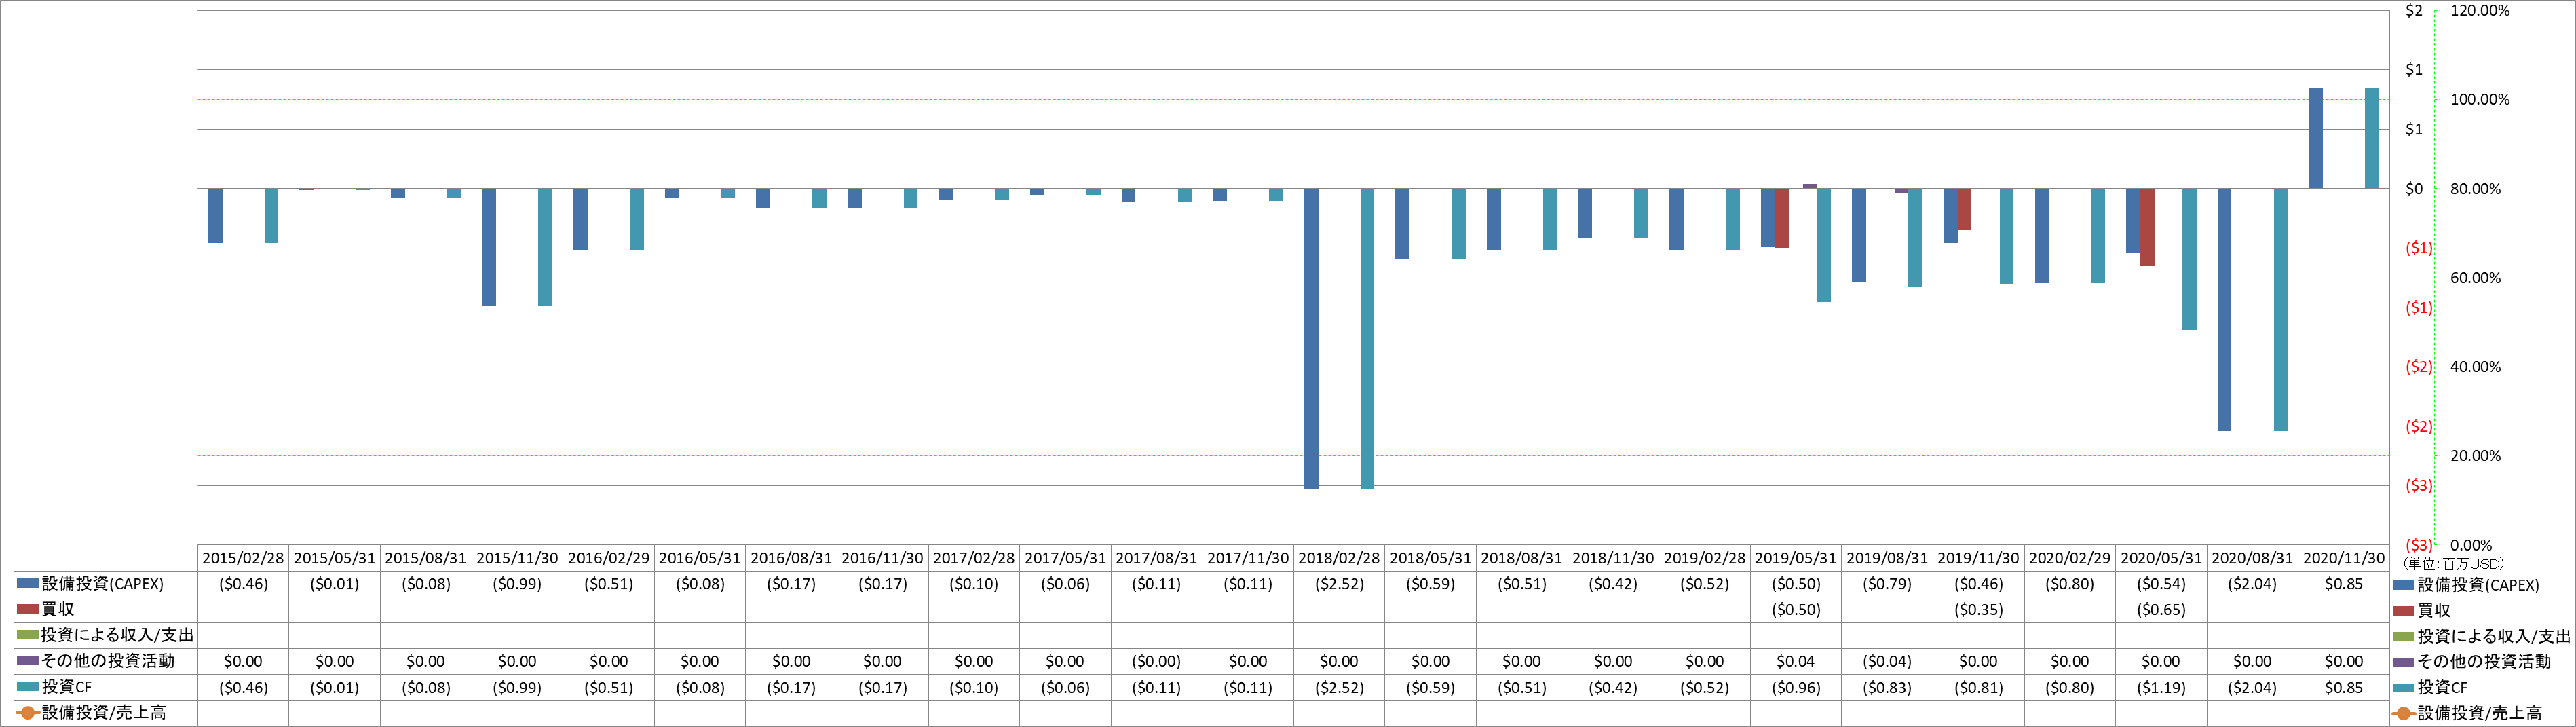Click the orange 設備投資/売上高 marker in the table row label

[28, 713]
